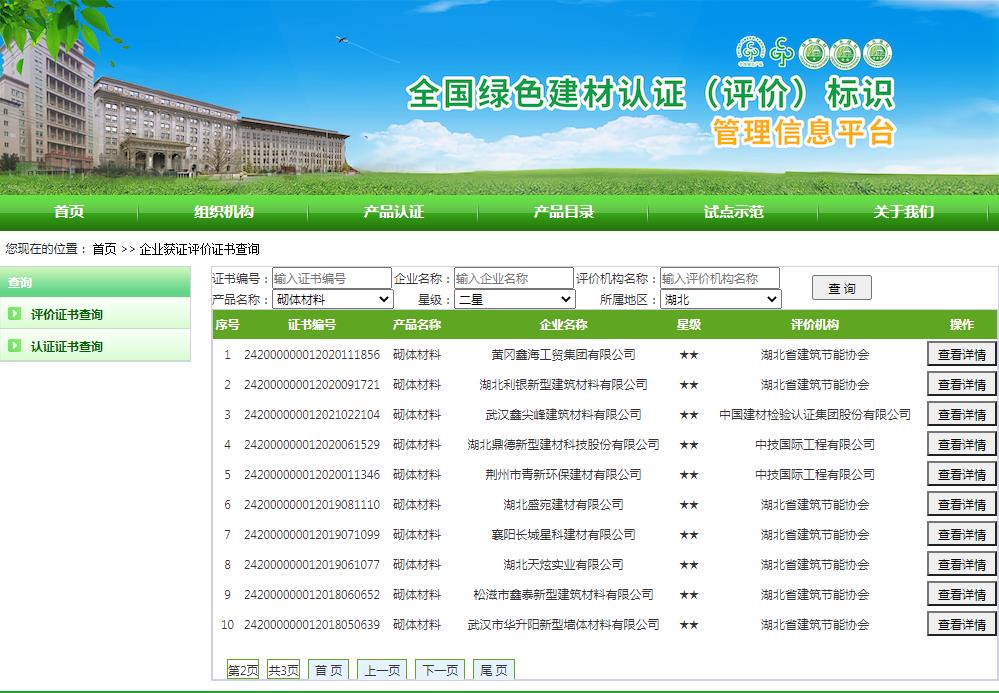999x693 pixels.
Task: Open the 所属地区 dropdown showing 湖北
Action: (720, 299)
